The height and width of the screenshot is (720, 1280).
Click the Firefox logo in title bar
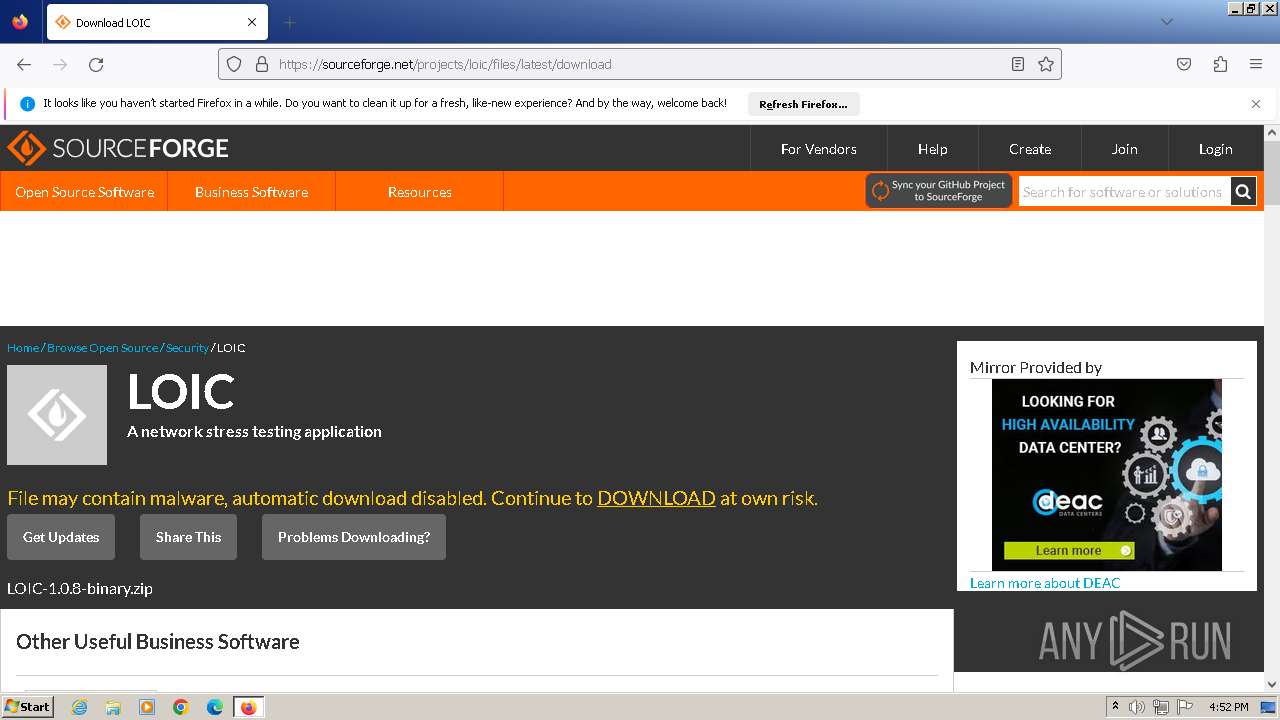[x=20, y=22]
